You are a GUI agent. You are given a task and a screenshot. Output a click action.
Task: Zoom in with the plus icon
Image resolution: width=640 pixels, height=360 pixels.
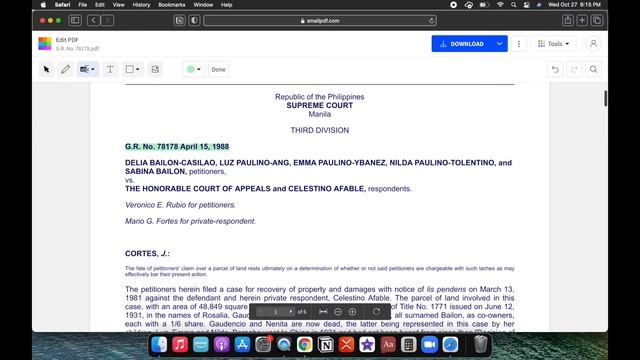(x=352, y=312)
